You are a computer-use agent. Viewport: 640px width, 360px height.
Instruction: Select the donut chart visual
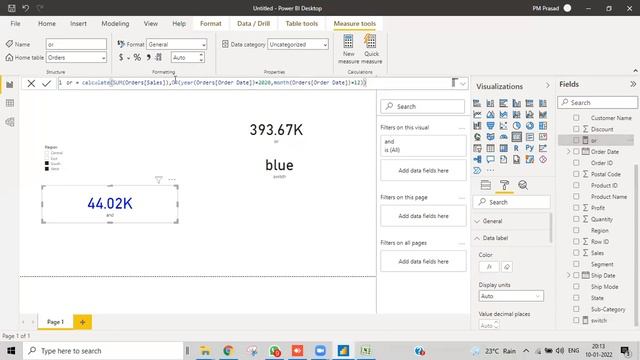coord(530,126)
